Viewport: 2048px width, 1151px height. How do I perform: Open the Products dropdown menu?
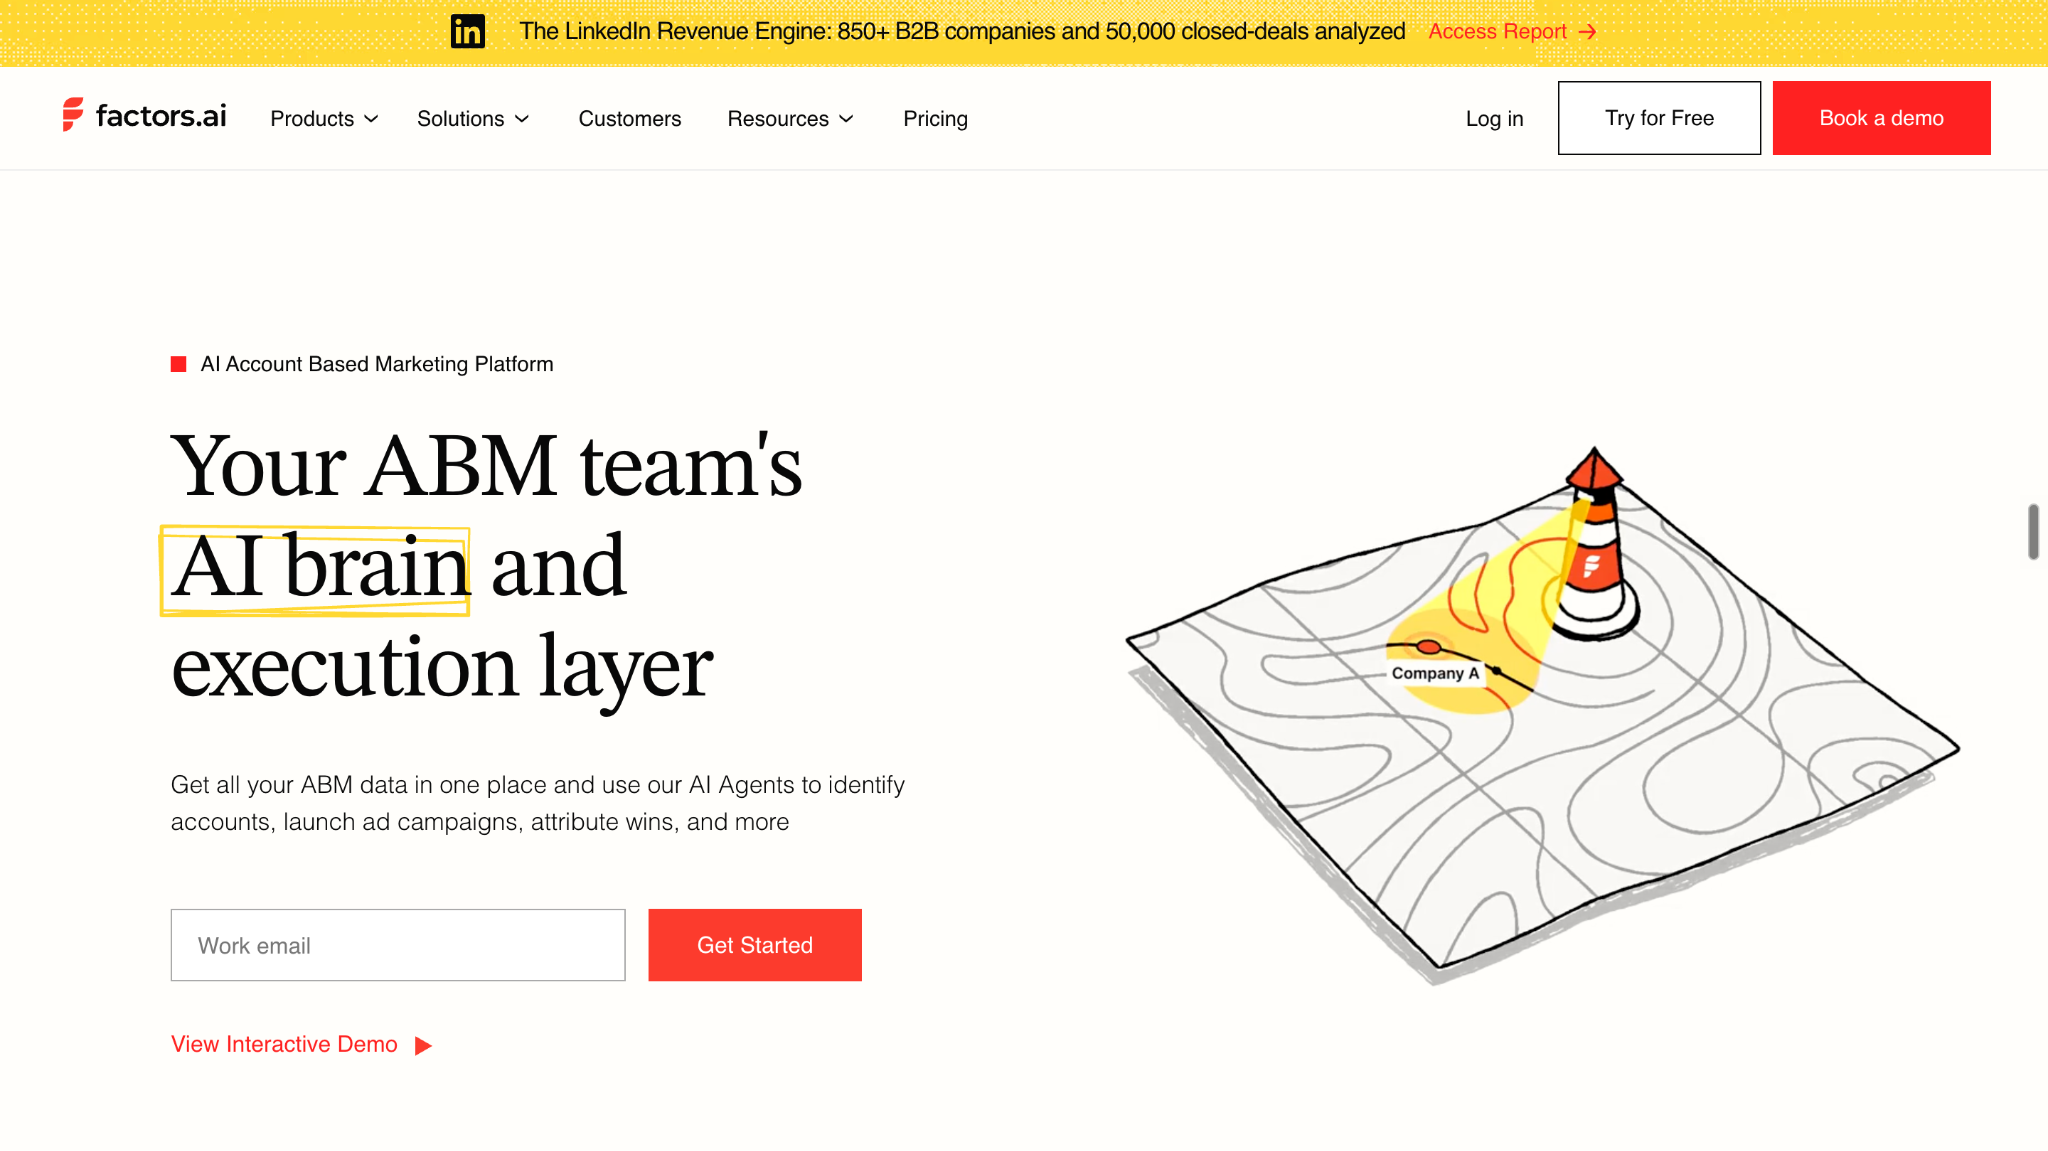324,118
